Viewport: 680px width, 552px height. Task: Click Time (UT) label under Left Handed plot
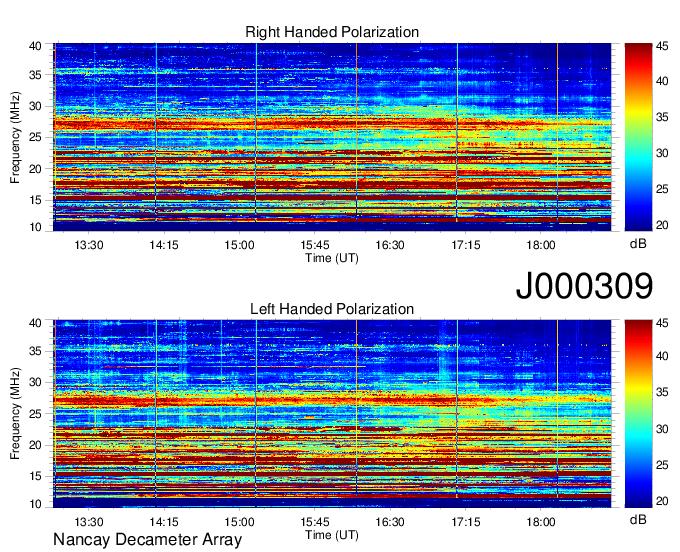(x=332, y=535)
